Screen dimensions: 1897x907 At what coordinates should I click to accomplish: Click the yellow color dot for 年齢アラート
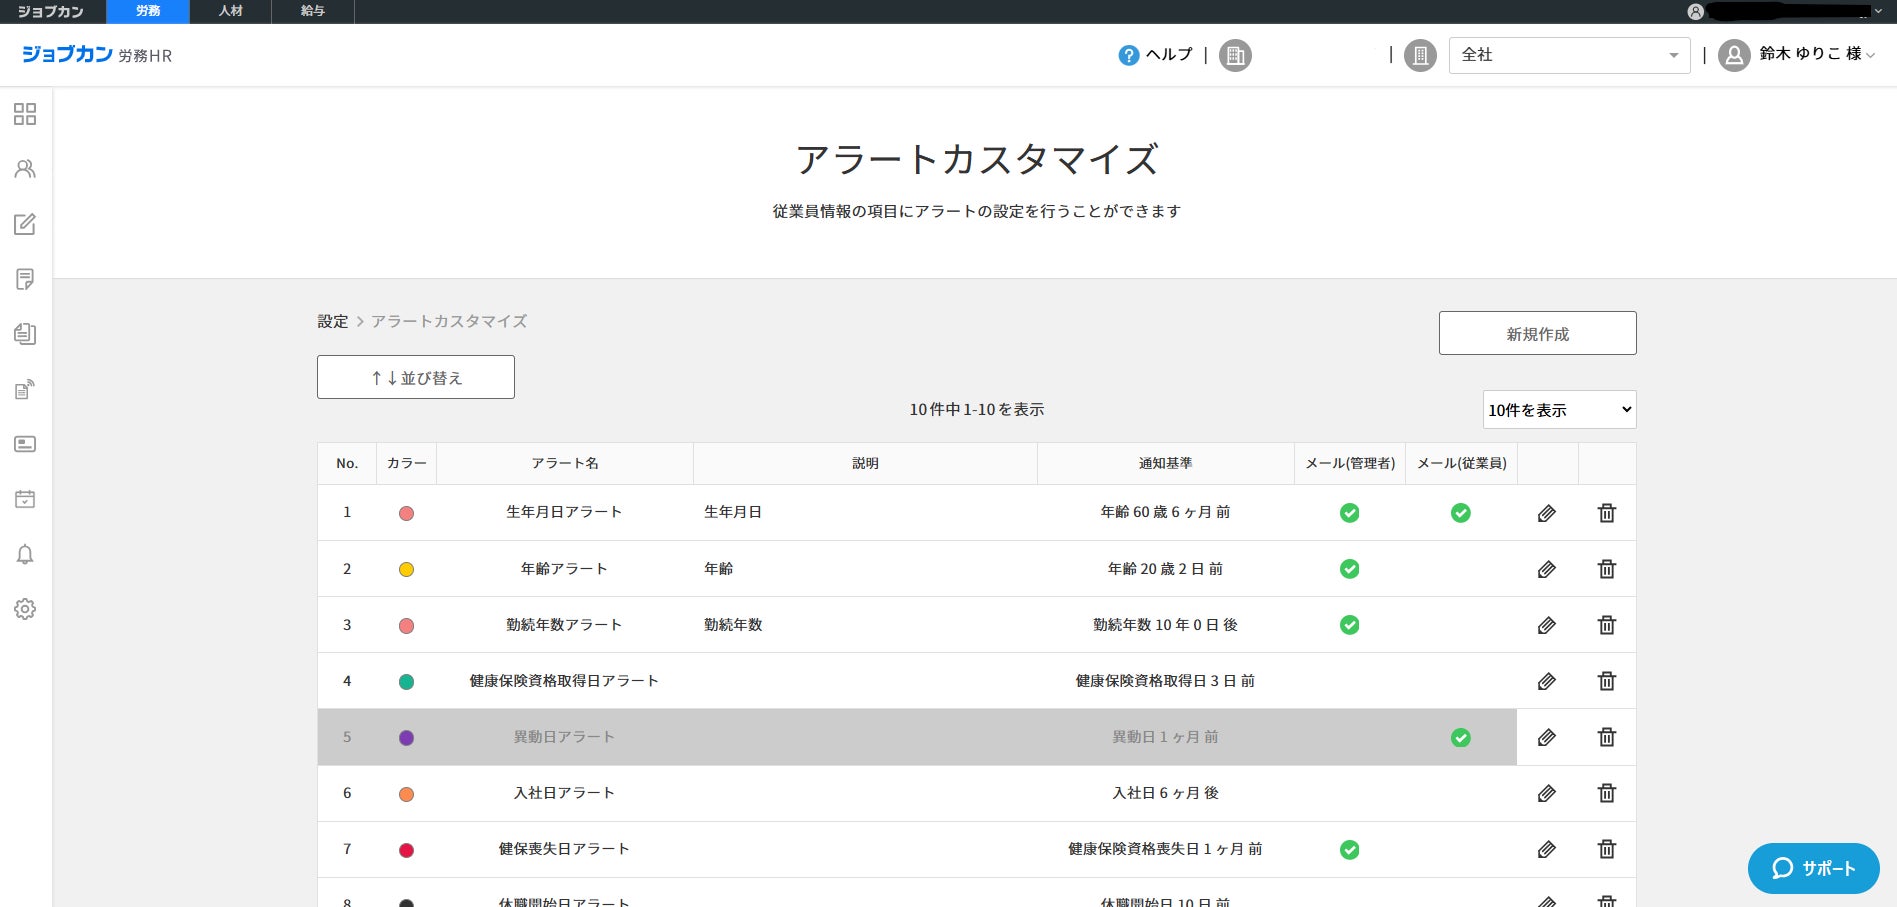coord(406,570)
